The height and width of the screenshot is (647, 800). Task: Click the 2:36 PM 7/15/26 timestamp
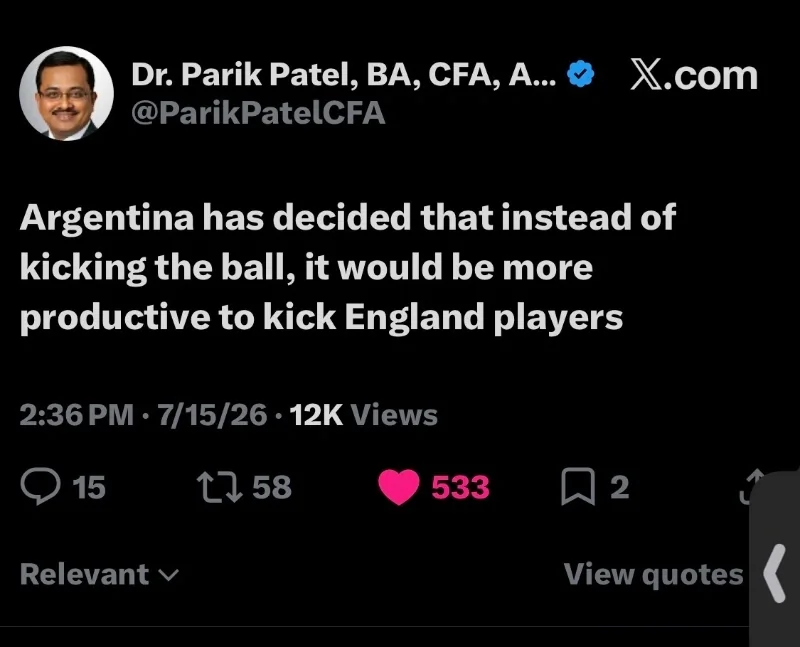(143, 415)
